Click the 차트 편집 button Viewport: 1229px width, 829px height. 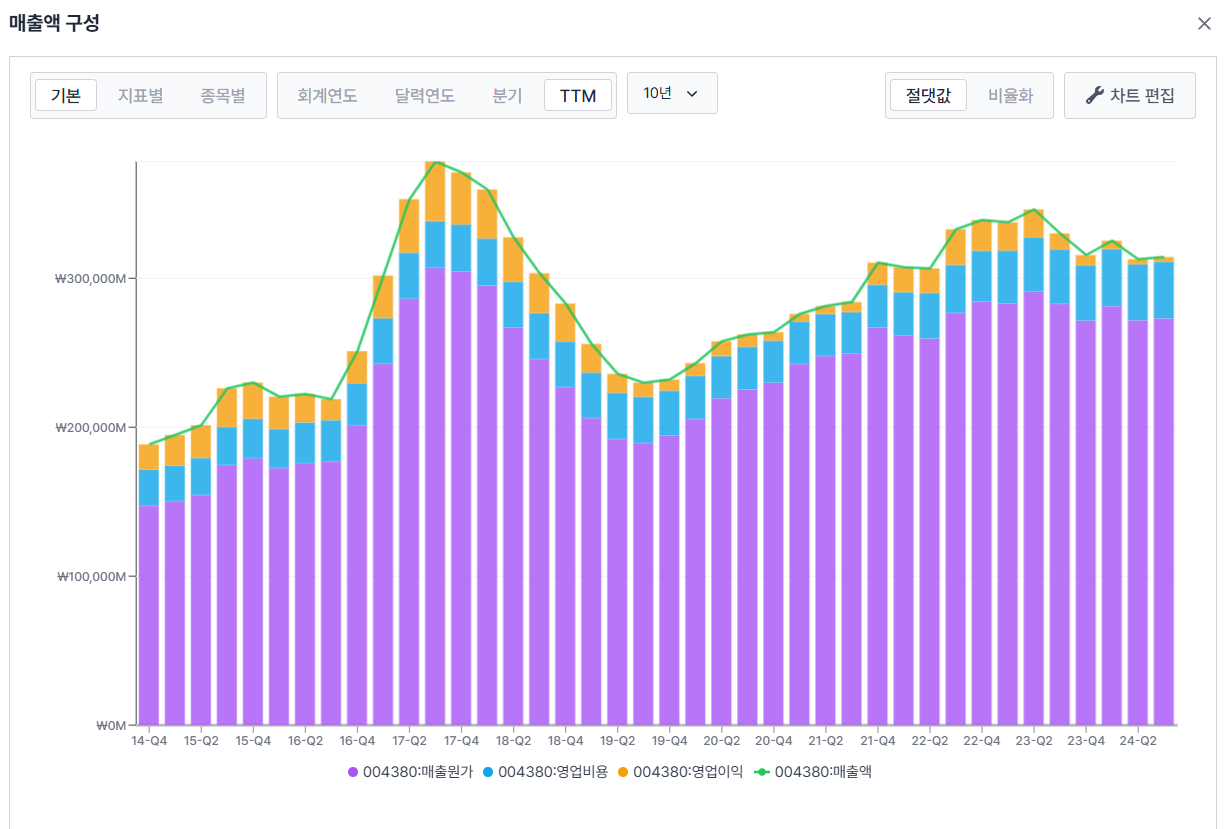1130,96
